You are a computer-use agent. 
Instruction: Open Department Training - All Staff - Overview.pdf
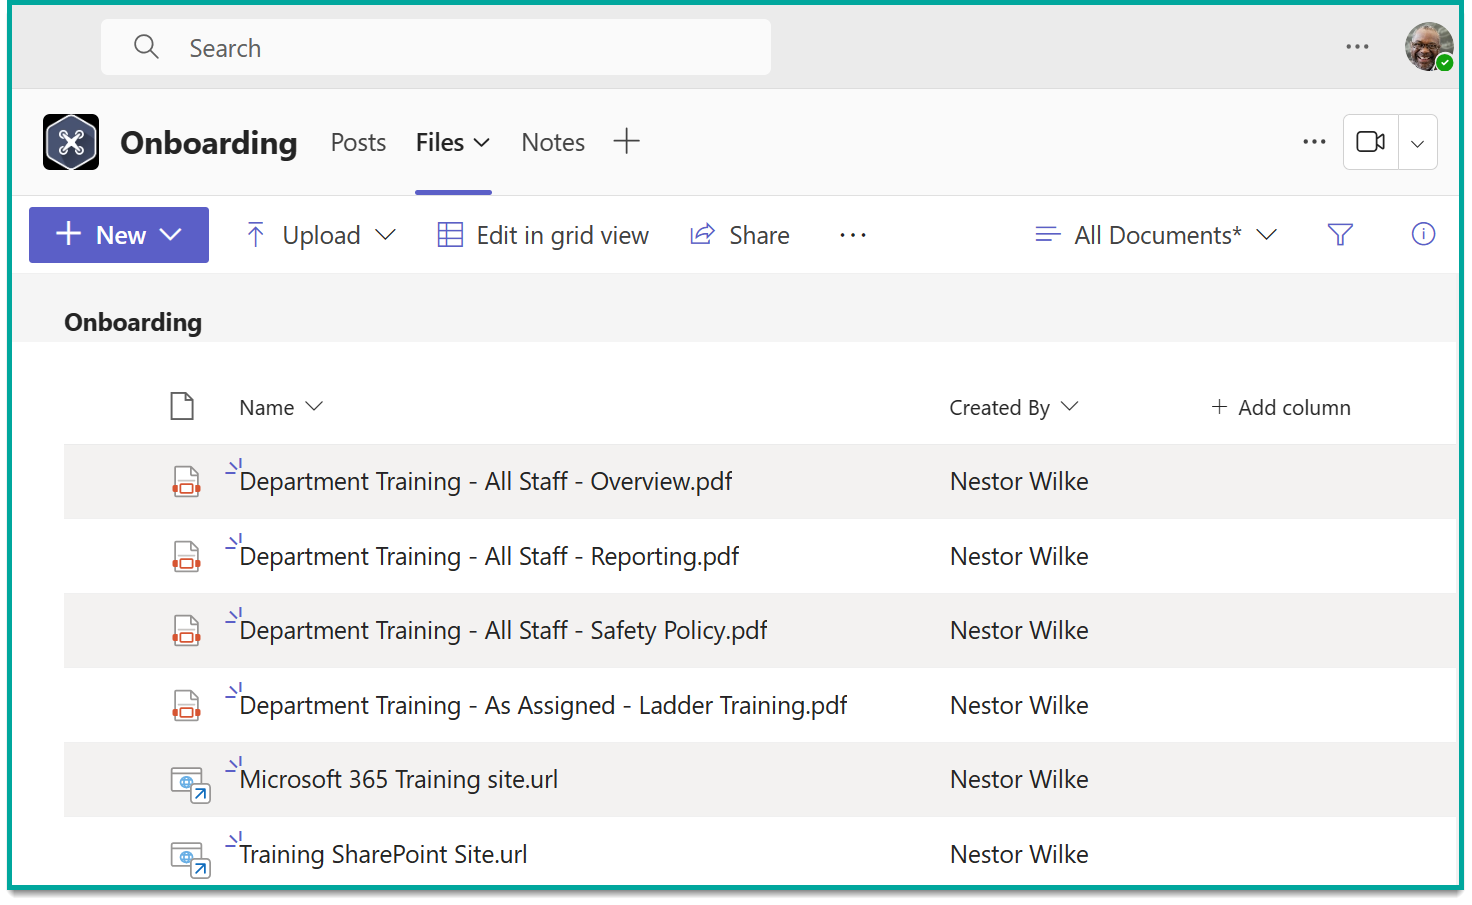point(485,481)
